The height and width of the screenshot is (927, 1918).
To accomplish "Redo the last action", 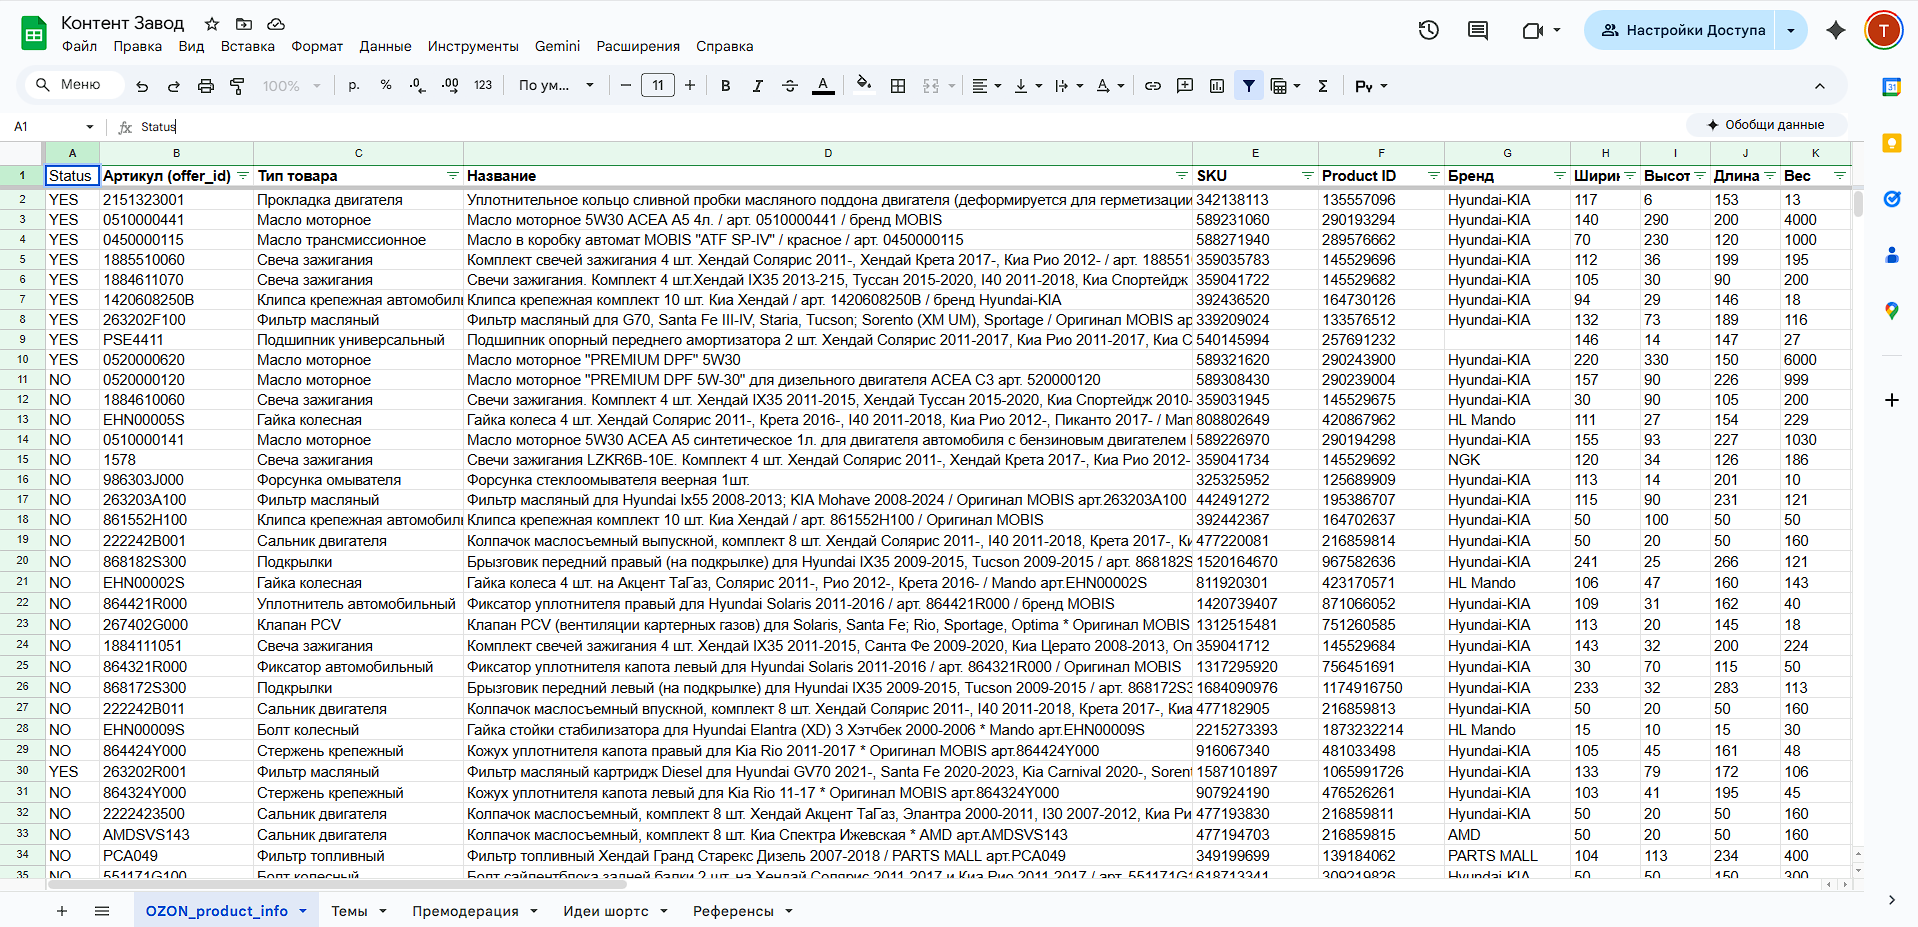I will (x=174, y=86).
